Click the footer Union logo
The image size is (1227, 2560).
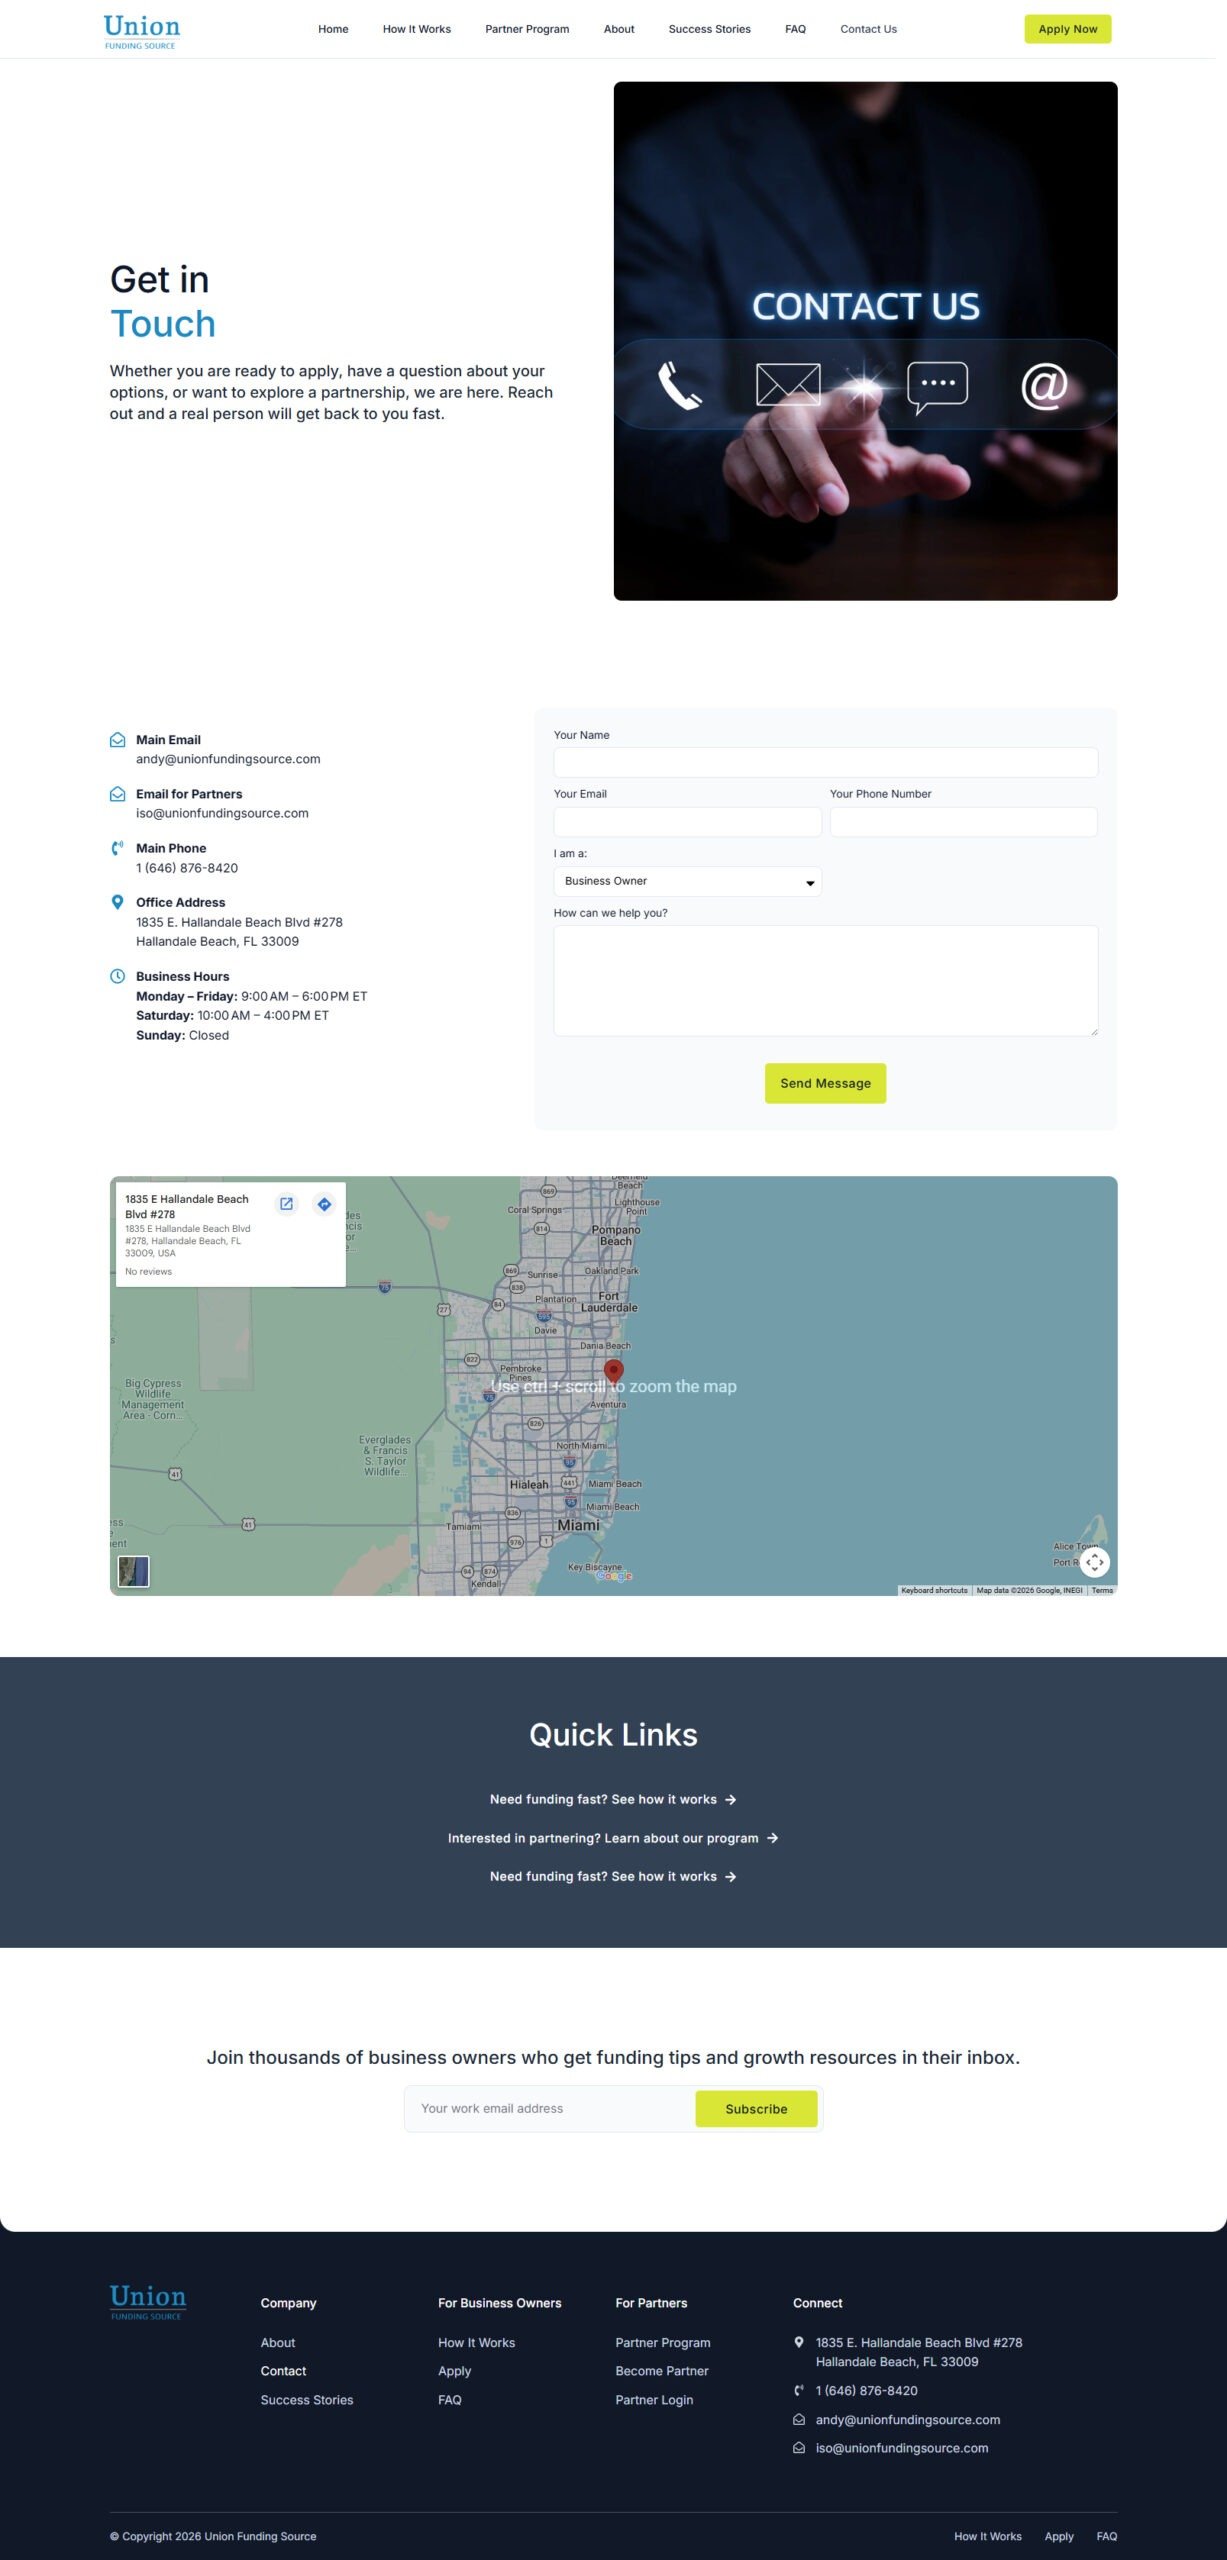[148, 2301]
